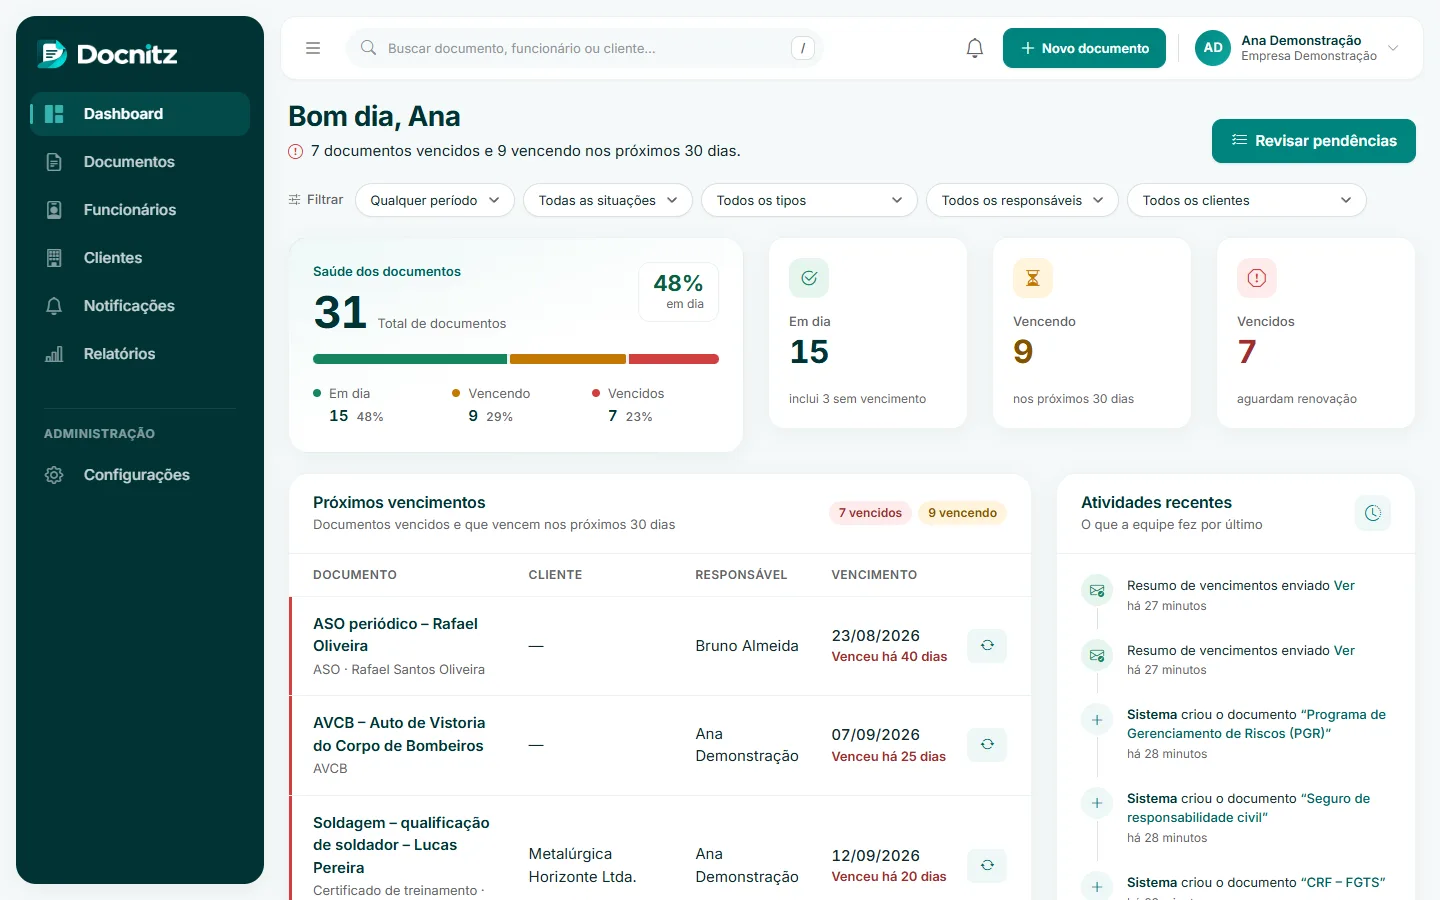
Task: Click plus icon beside Seguro de responsabilidade activity
Action: pos(1097,803)
